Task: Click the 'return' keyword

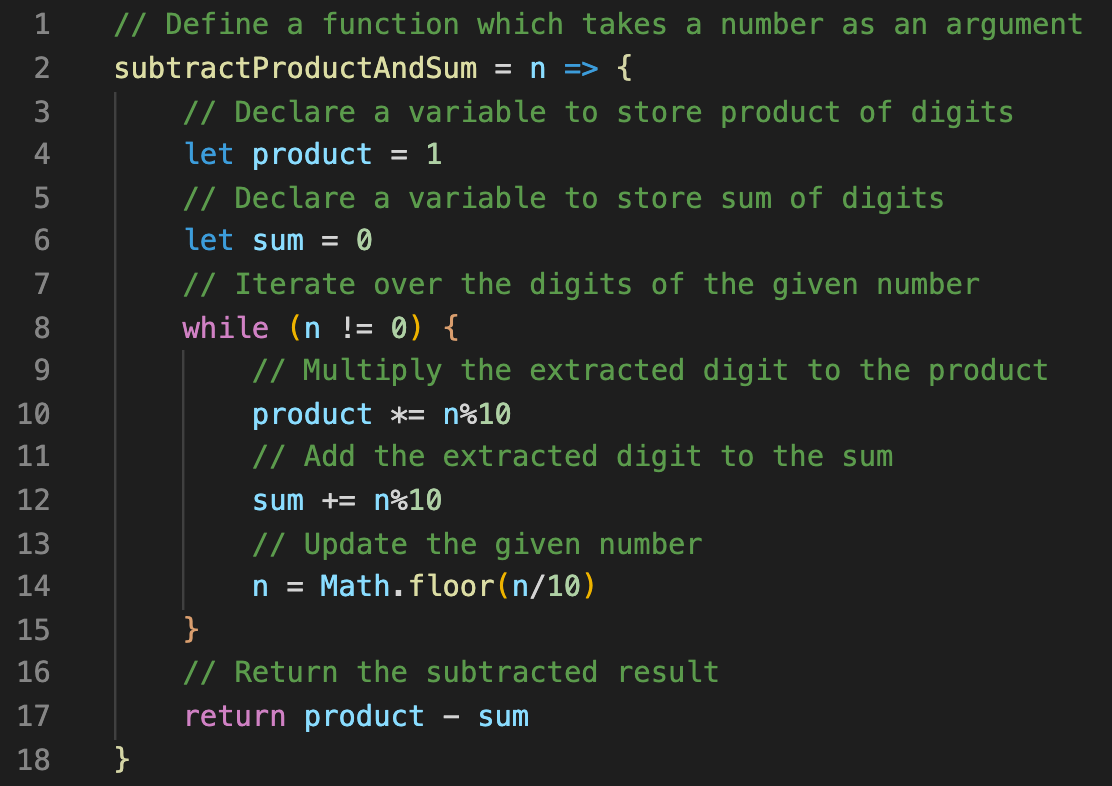Action: click(x=235, y=716)
